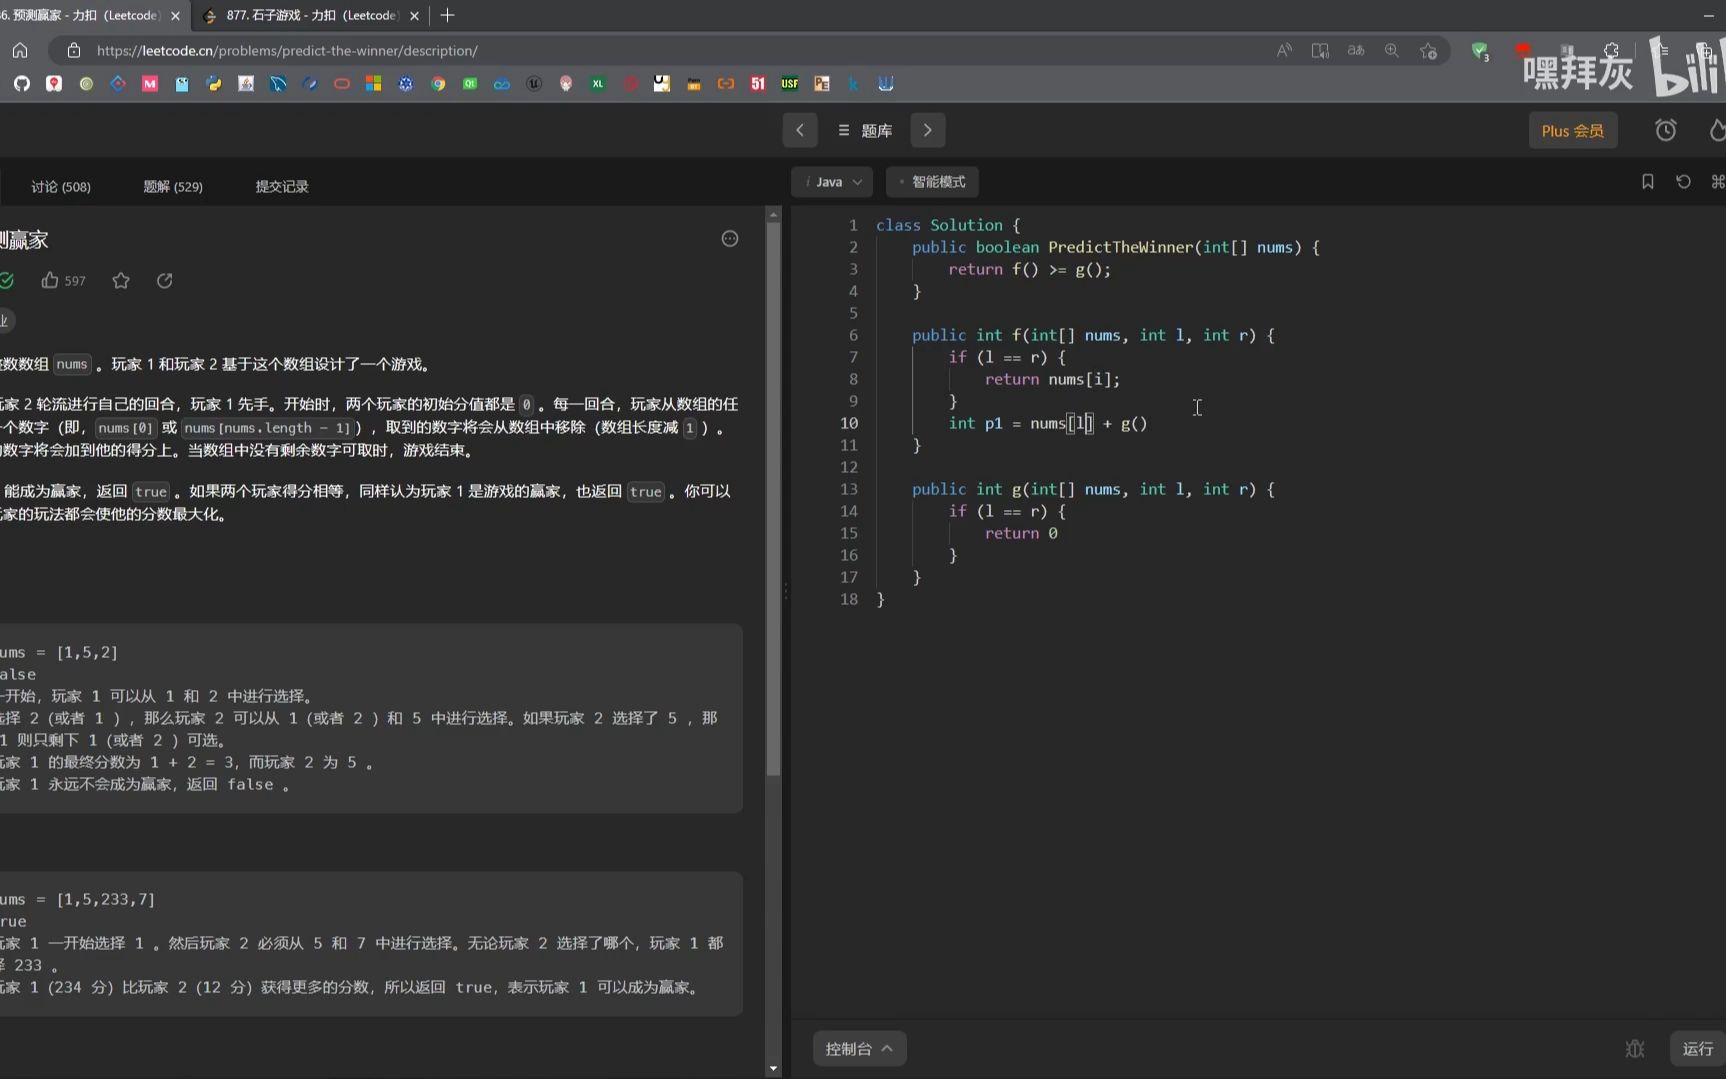Switch to the 题解 (529) tab

(x=173, y=187)
